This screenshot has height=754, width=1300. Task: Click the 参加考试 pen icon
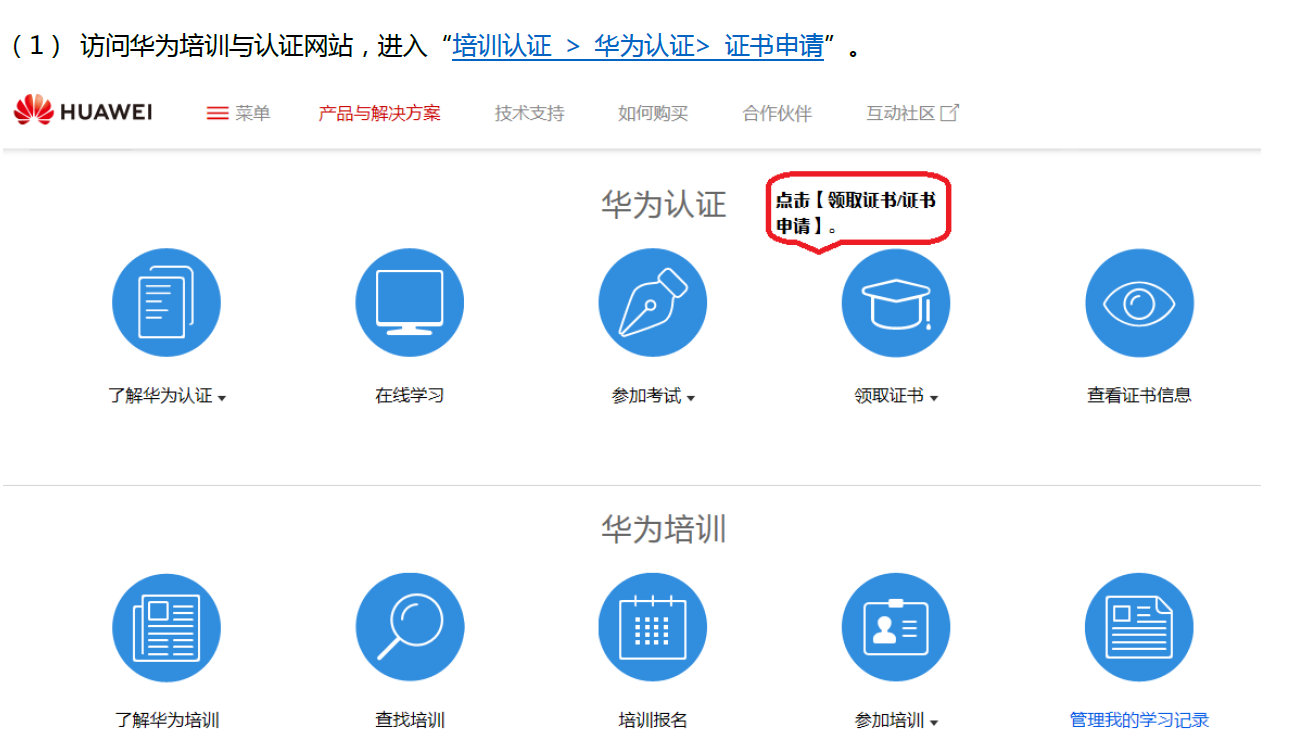[653, 302]
